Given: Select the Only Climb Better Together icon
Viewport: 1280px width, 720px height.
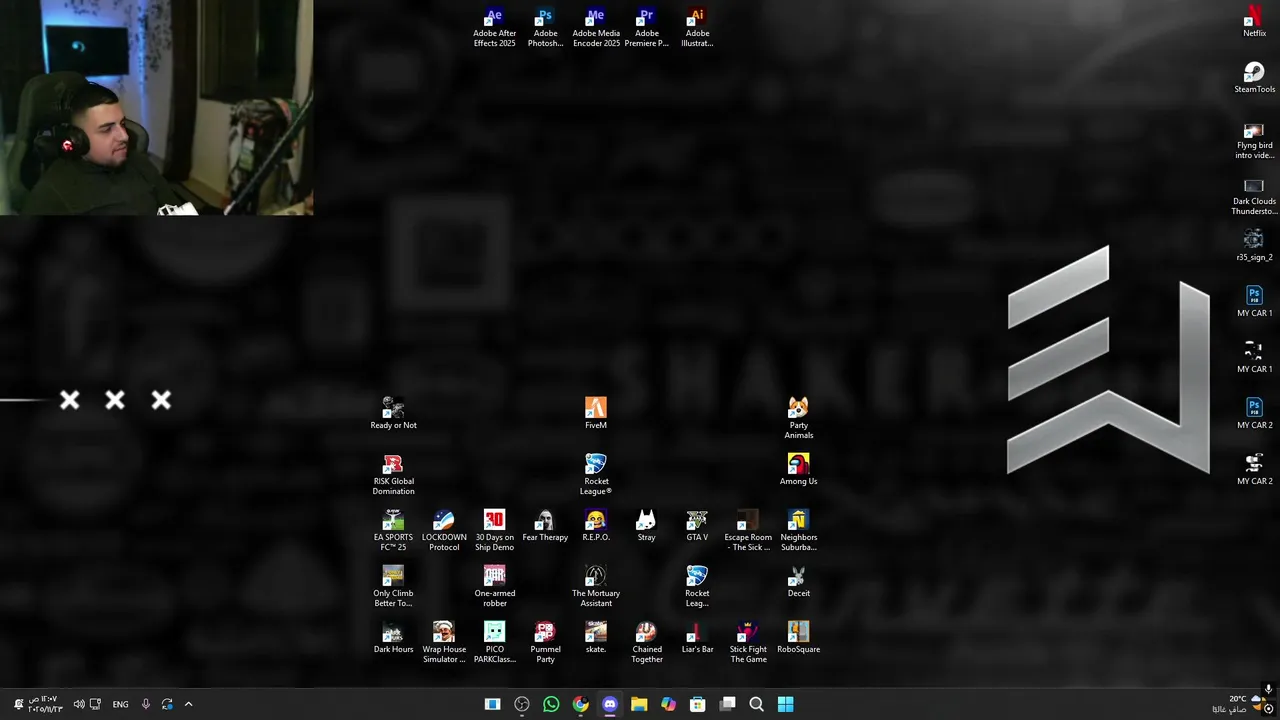Looking at the screenshot, I should (x=393, y=587).
